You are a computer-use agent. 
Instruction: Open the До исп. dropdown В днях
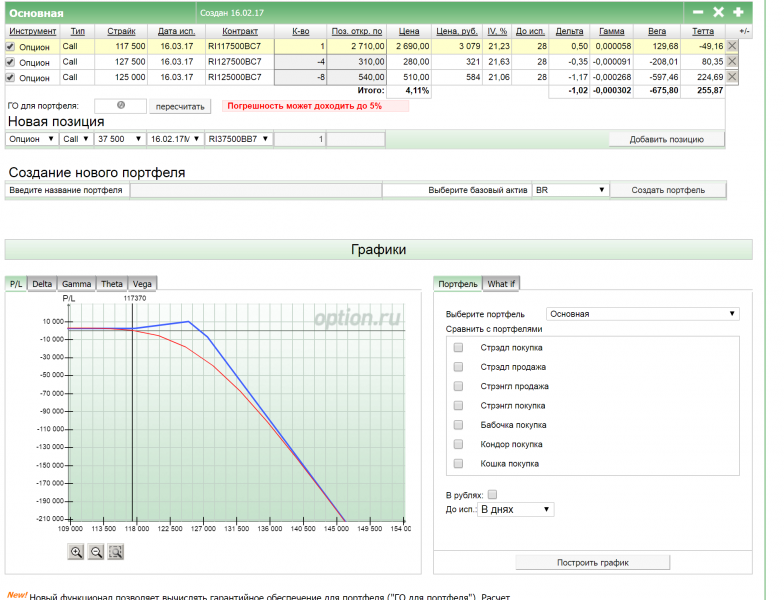(516, 510)
